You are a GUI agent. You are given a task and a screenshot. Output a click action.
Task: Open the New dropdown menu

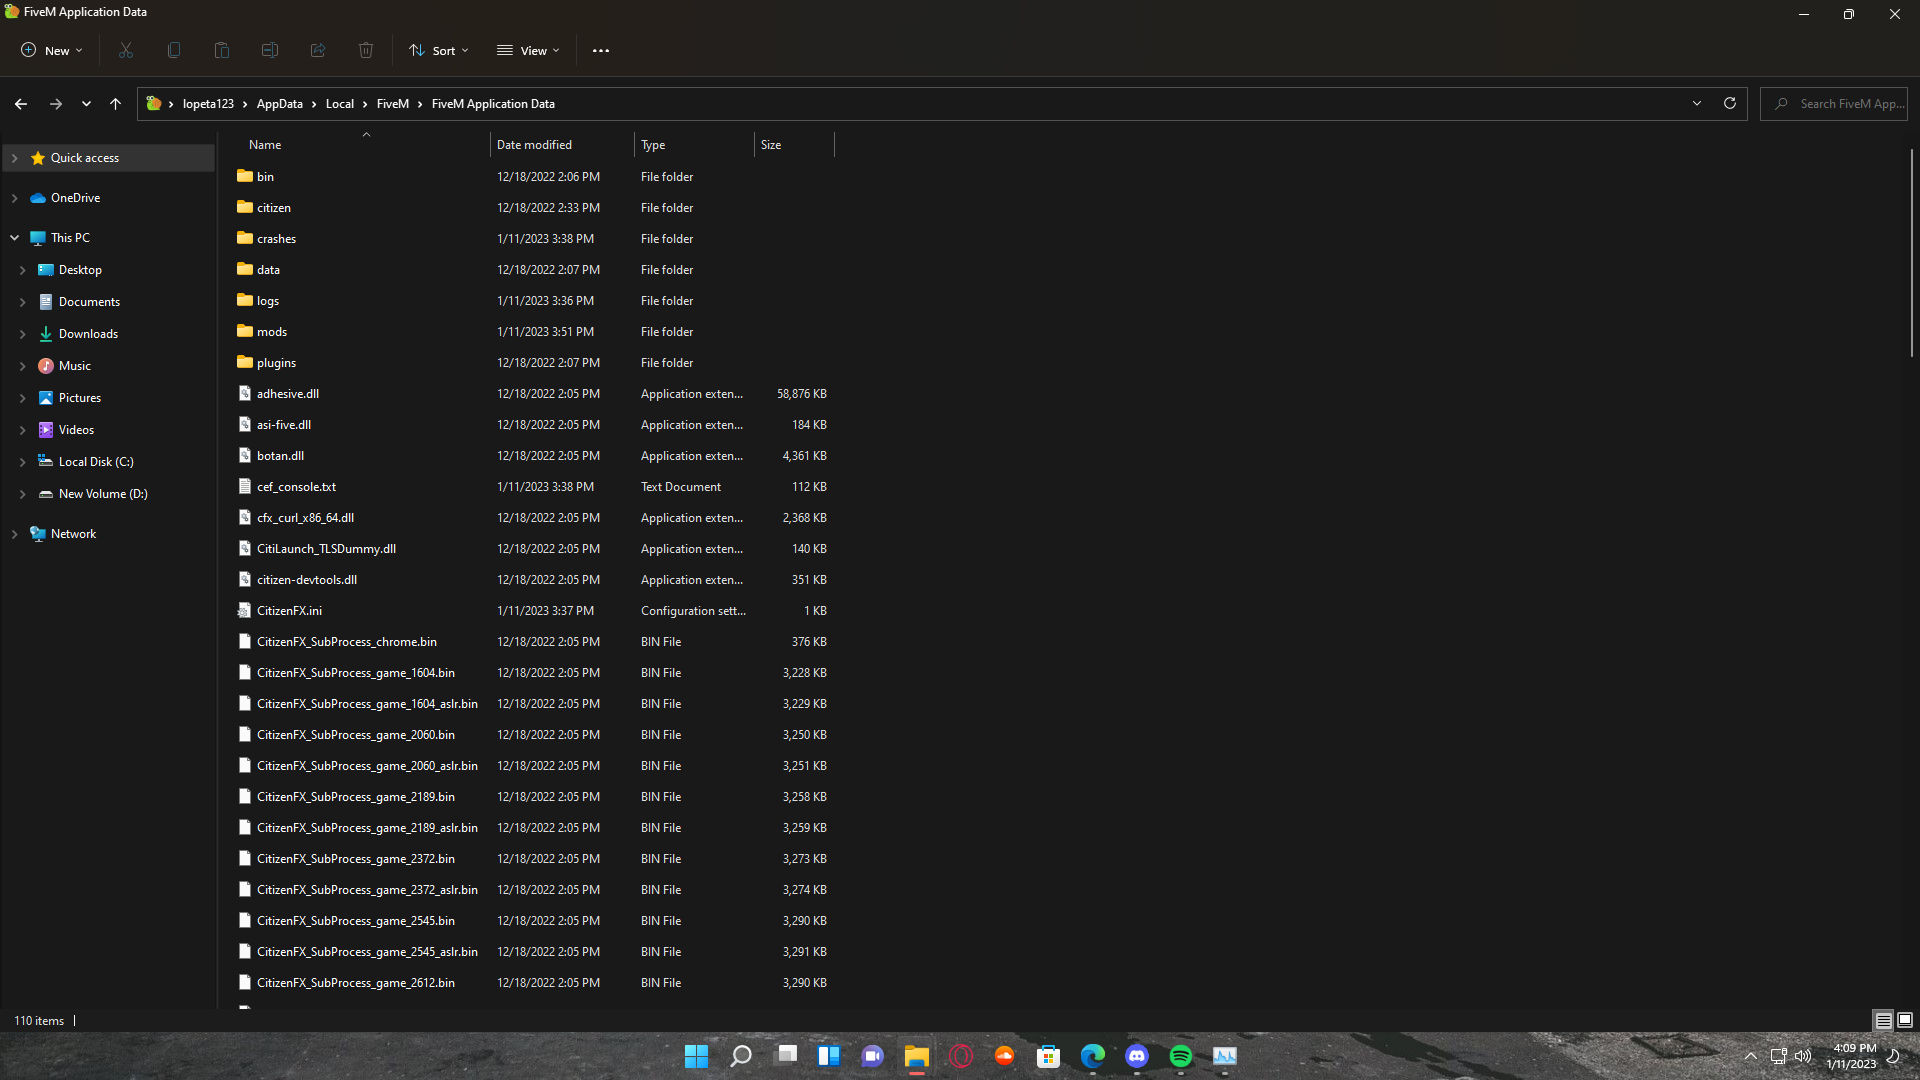52,50
